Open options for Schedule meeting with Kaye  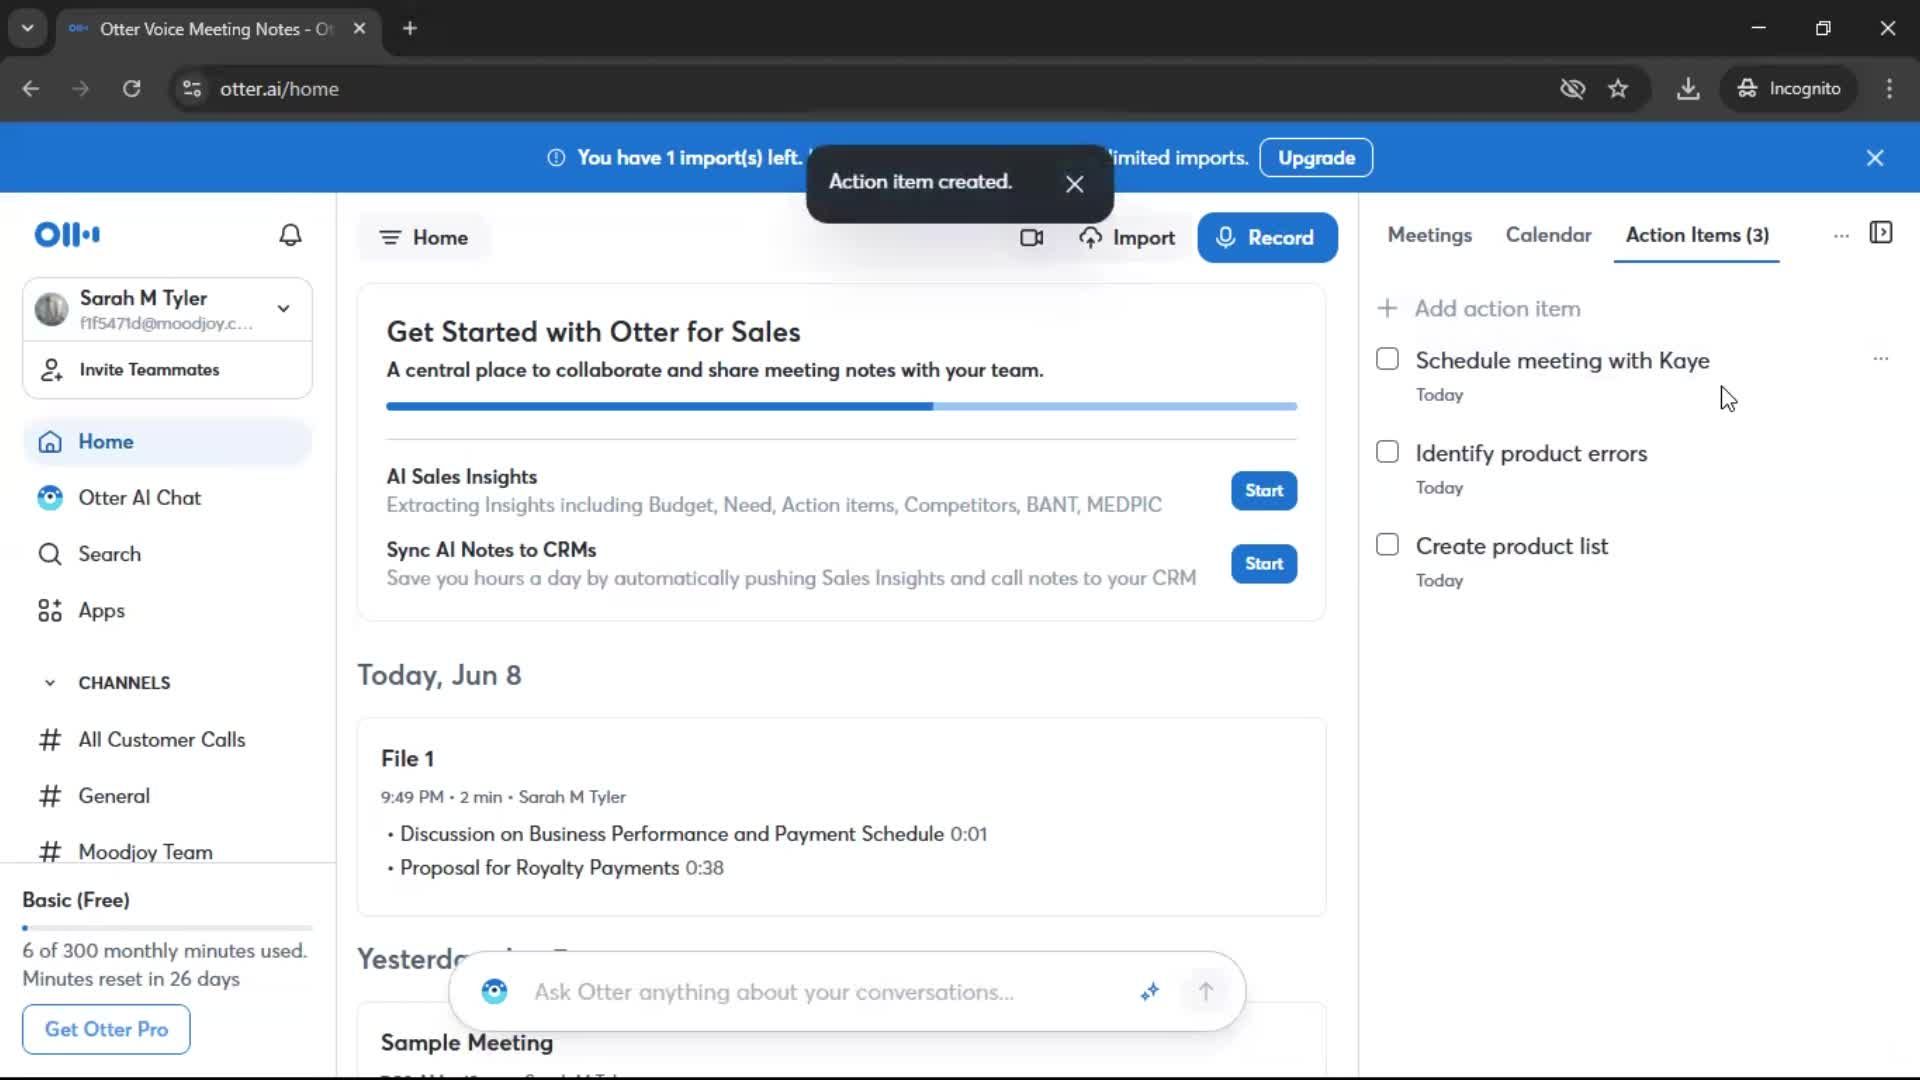(1881, 358)
